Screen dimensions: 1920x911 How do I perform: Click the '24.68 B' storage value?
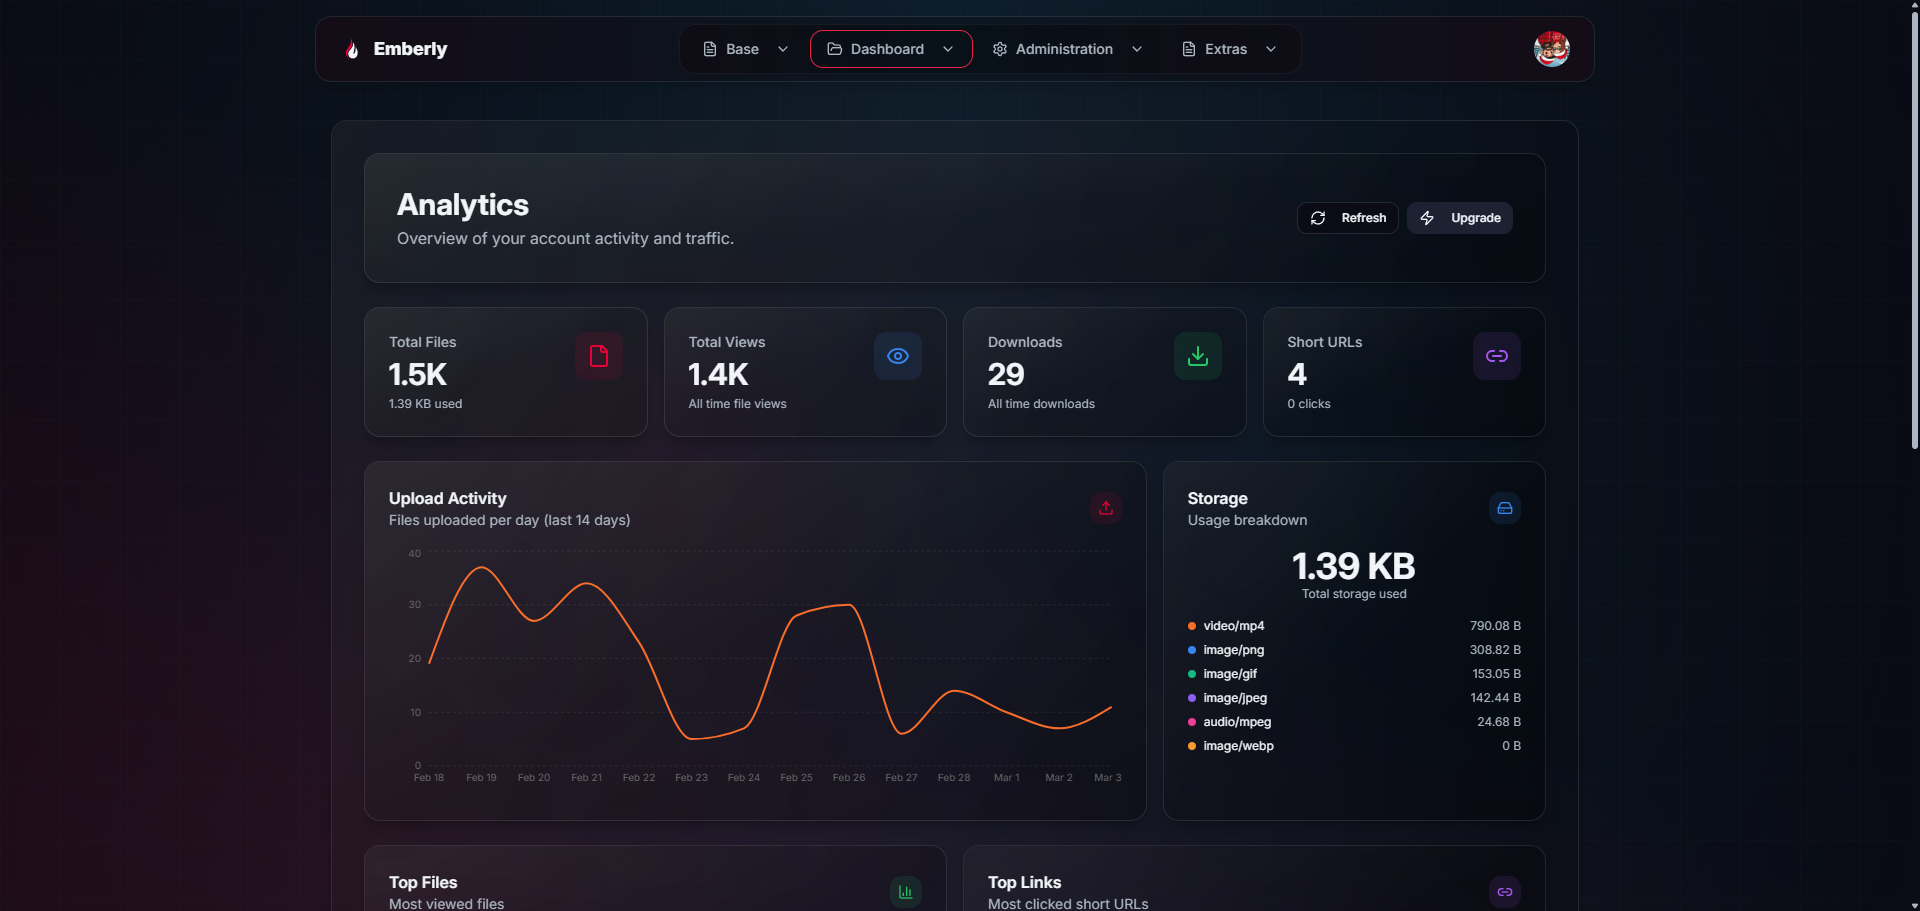point(1499,722)
